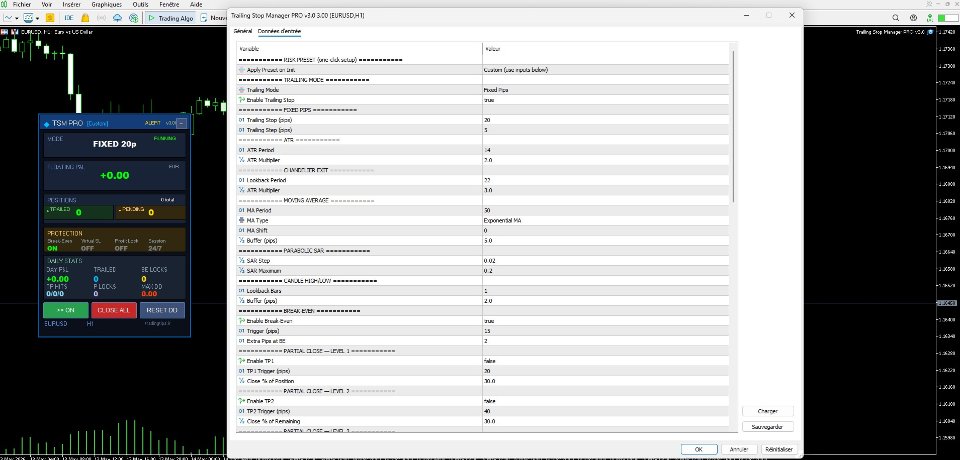Edit Trigger (pips) value 15
This screenshot has height=460, width=960.
point(606,331)
